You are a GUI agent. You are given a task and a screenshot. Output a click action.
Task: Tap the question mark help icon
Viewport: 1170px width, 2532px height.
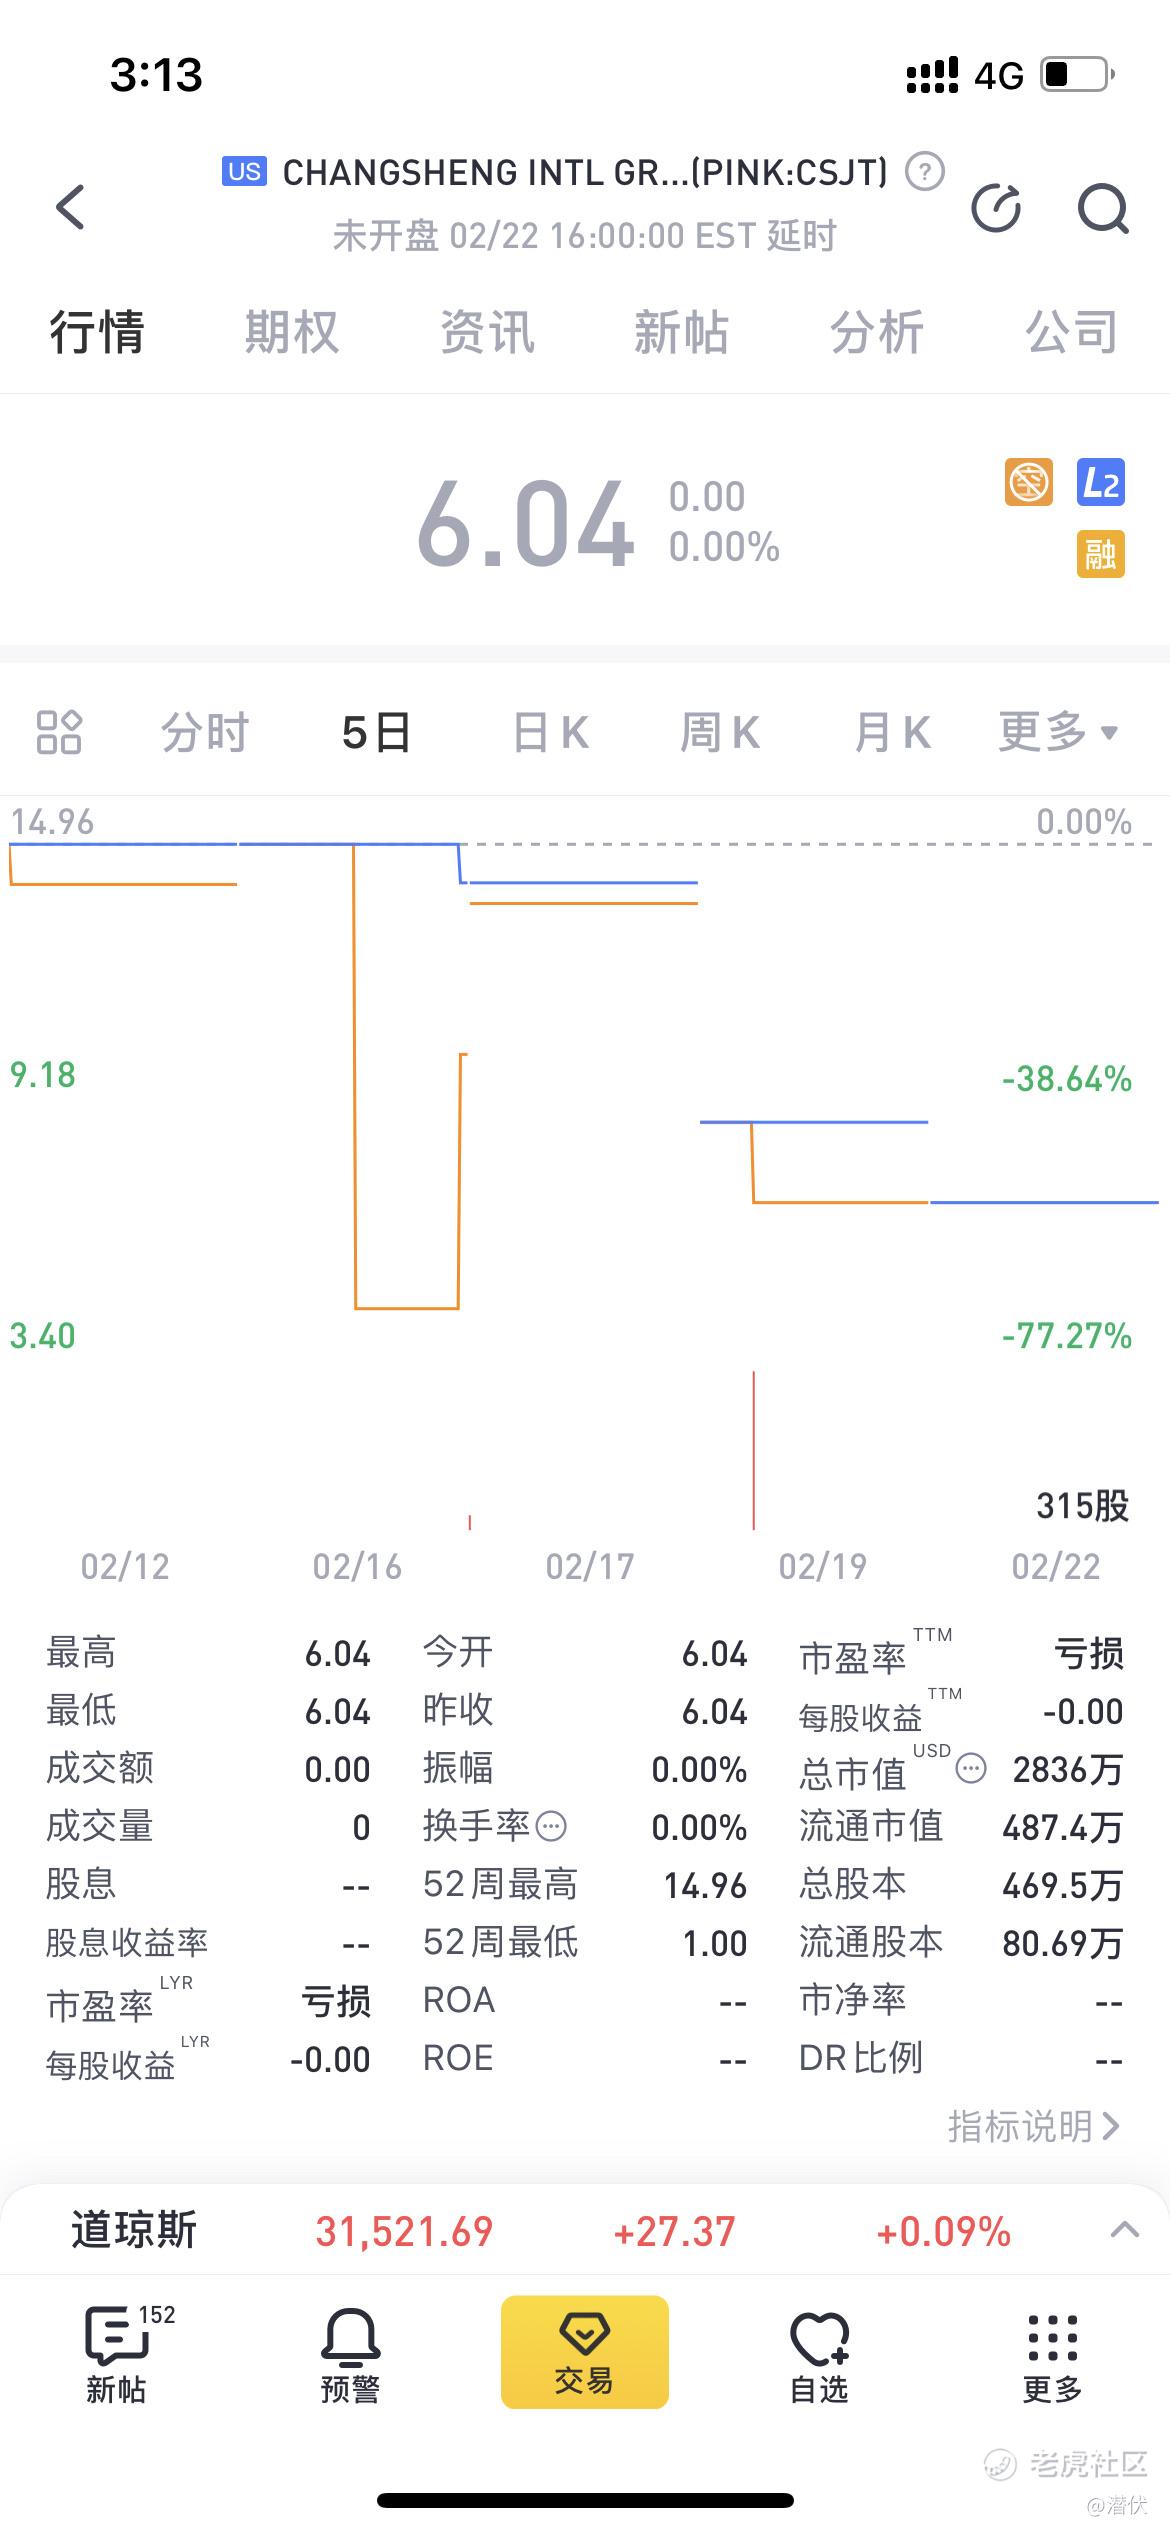[925, 172]
